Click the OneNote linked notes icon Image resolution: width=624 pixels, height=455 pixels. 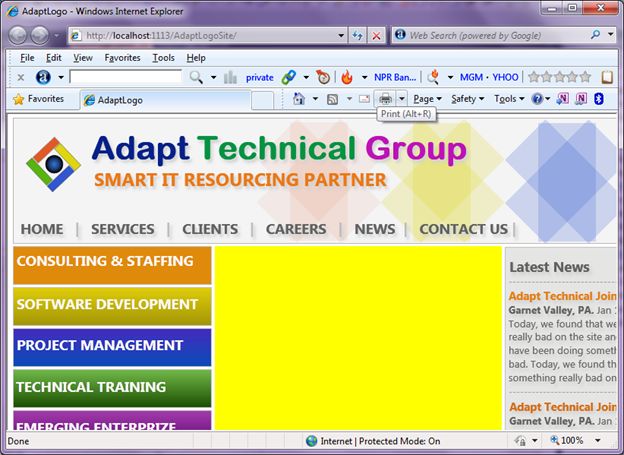581,98
